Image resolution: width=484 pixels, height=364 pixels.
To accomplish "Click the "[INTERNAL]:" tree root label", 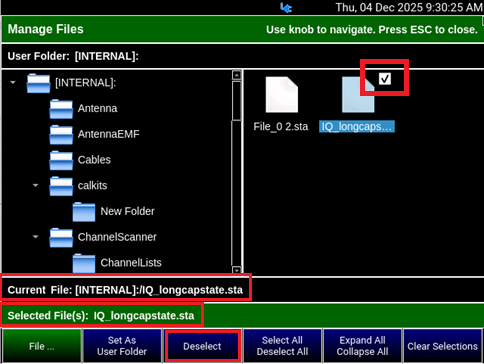I will pos(86,83).
